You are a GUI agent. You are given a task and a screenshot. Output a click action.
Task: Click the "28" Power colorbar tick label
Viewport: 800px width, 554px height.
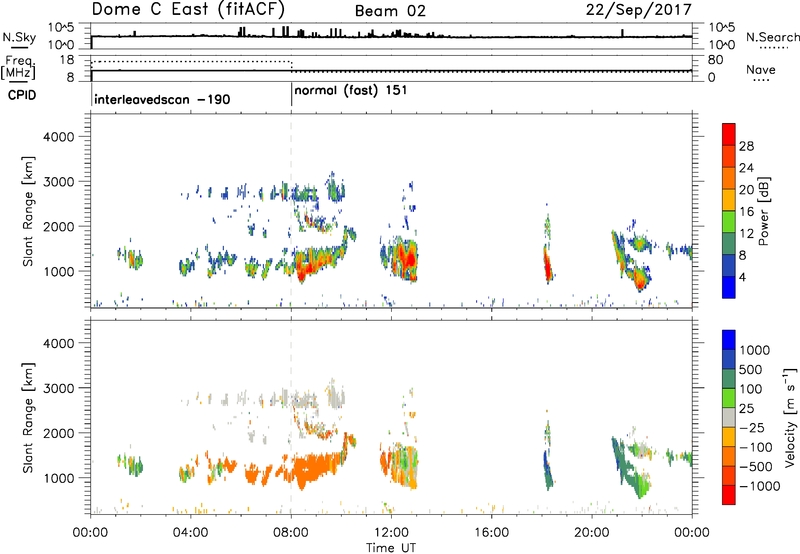[x=746, y=146]
